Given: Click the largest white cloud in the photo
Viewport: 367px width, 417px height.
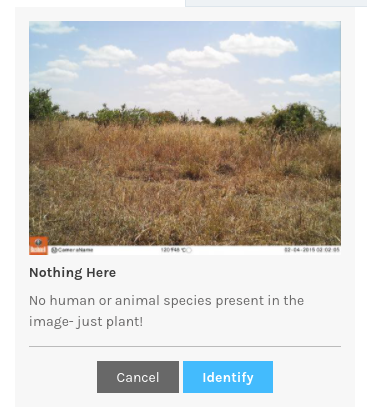Looking at the screenshot, I should 258,44.
